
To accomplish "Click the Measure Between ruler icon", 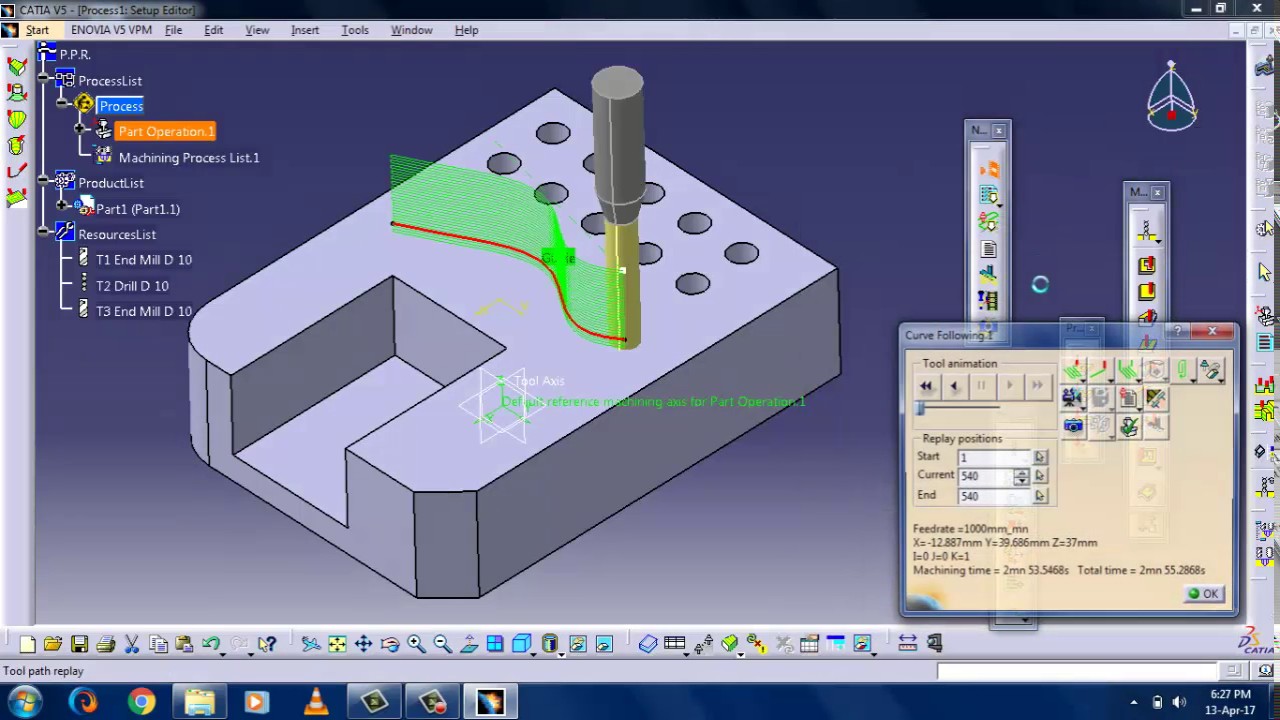I will click(x=907, y=644).
